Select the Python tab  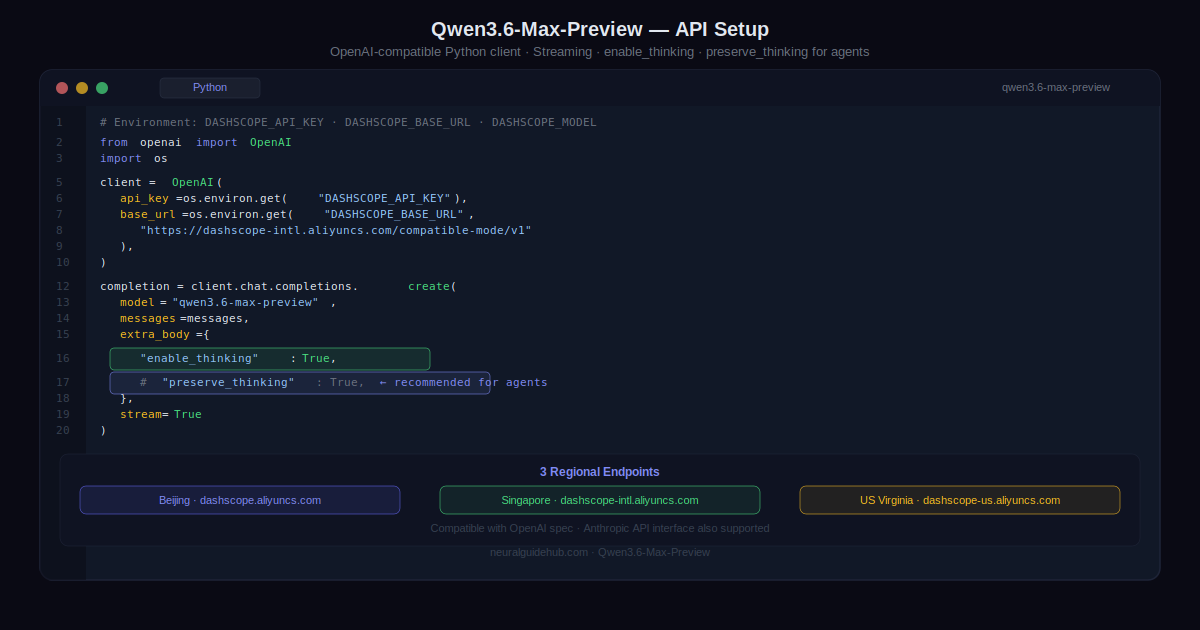(x=210, y=88)
